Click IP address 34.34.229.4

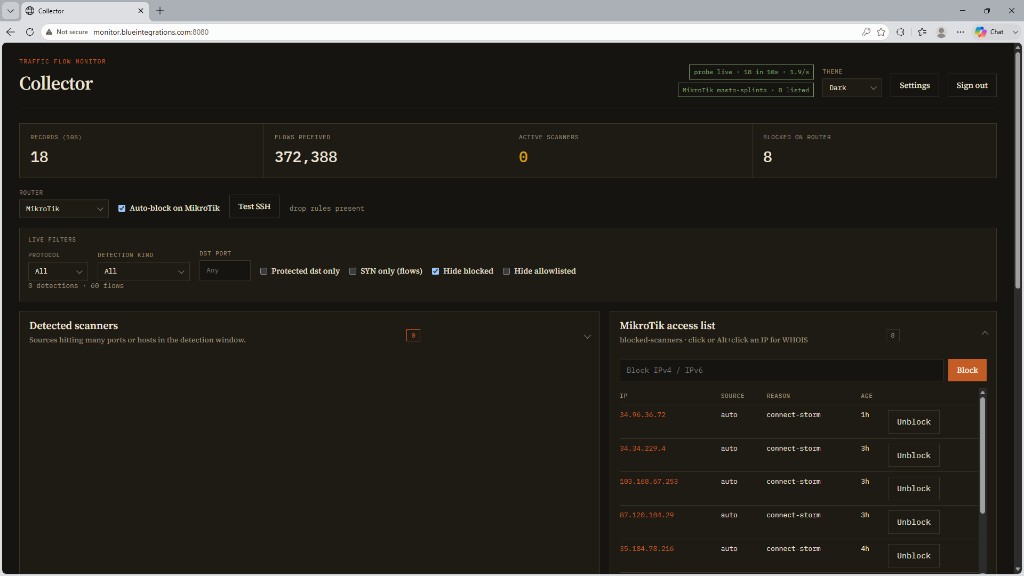pos(643,449)
